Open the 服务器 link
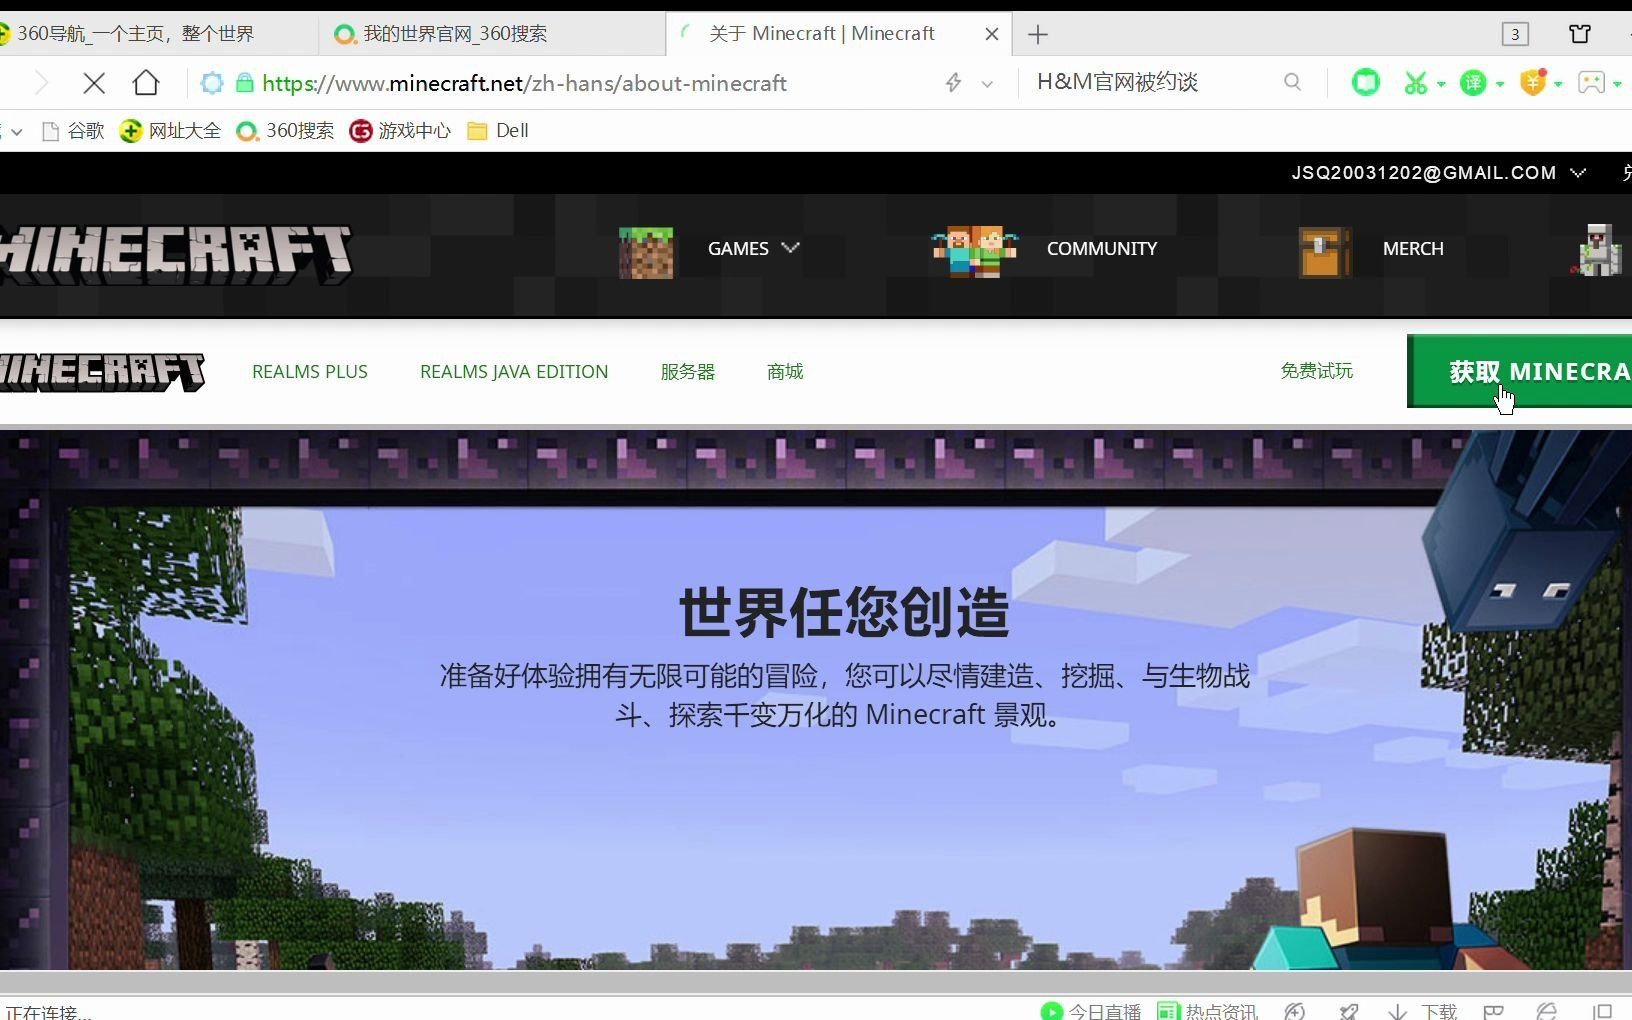The height and width of the screenshot is (1020, 1632). click(x=687, y=371)
